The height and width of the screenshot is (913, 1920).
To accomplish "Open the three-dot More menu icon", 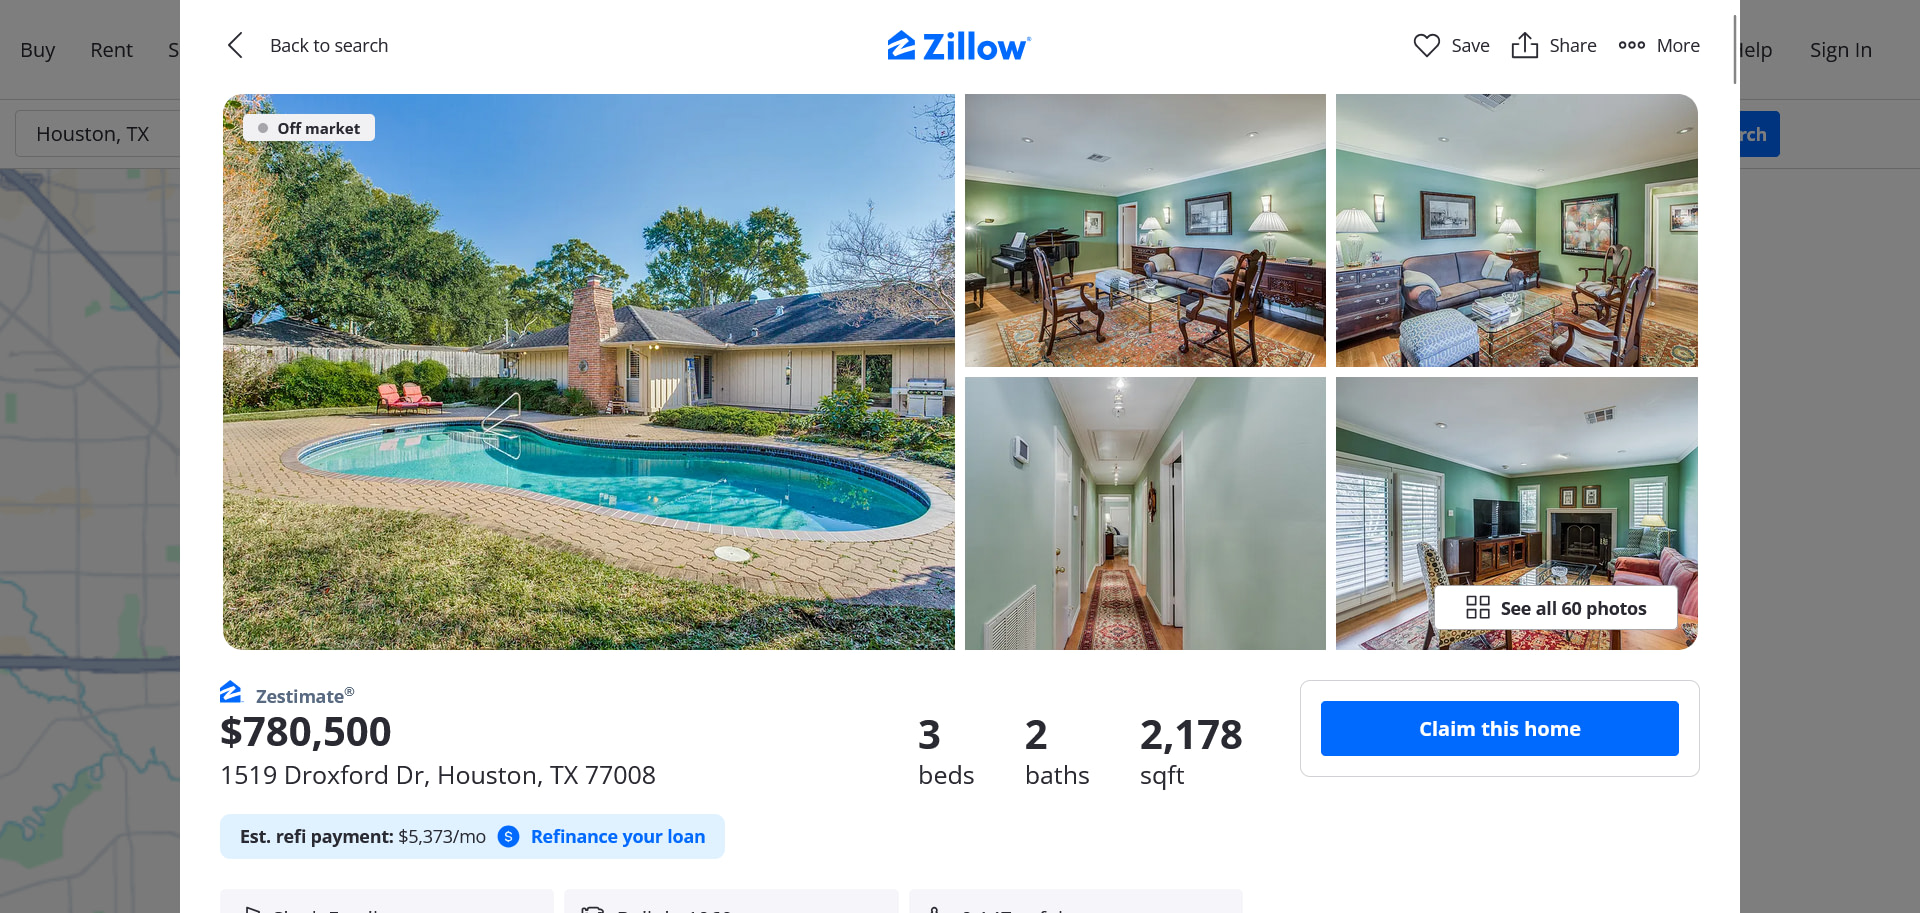I will point(1632,45).
